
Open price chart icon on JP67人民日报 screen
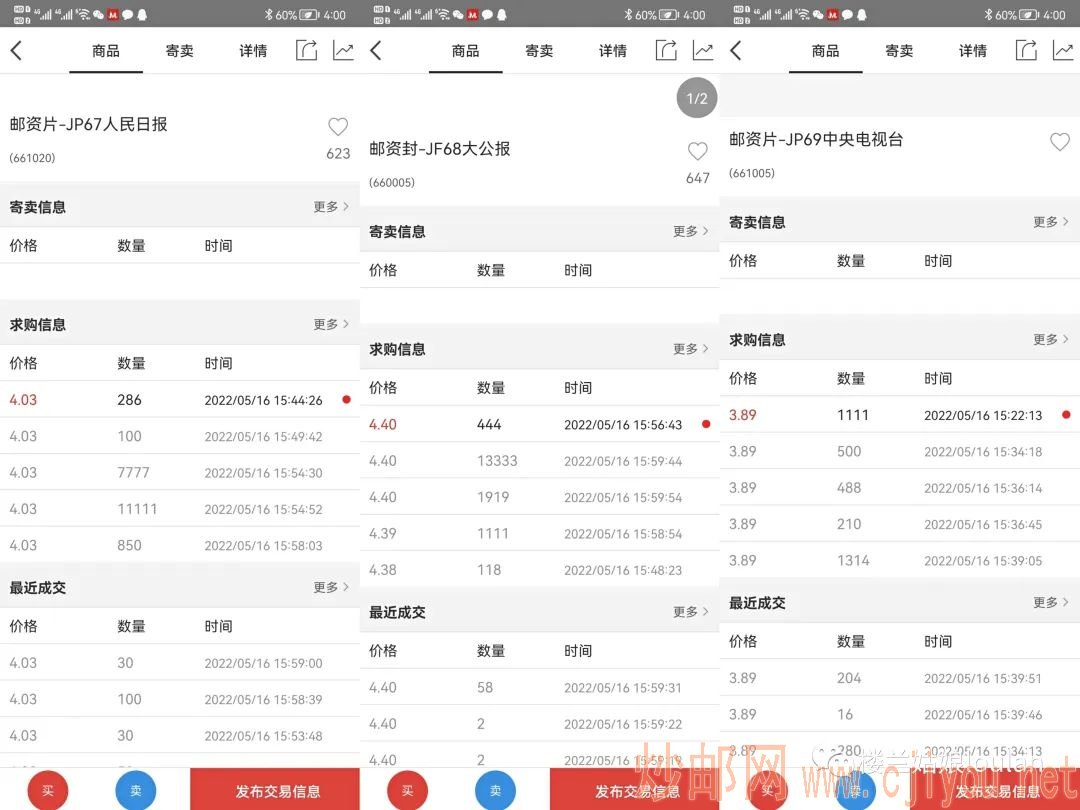pos(343,50)
